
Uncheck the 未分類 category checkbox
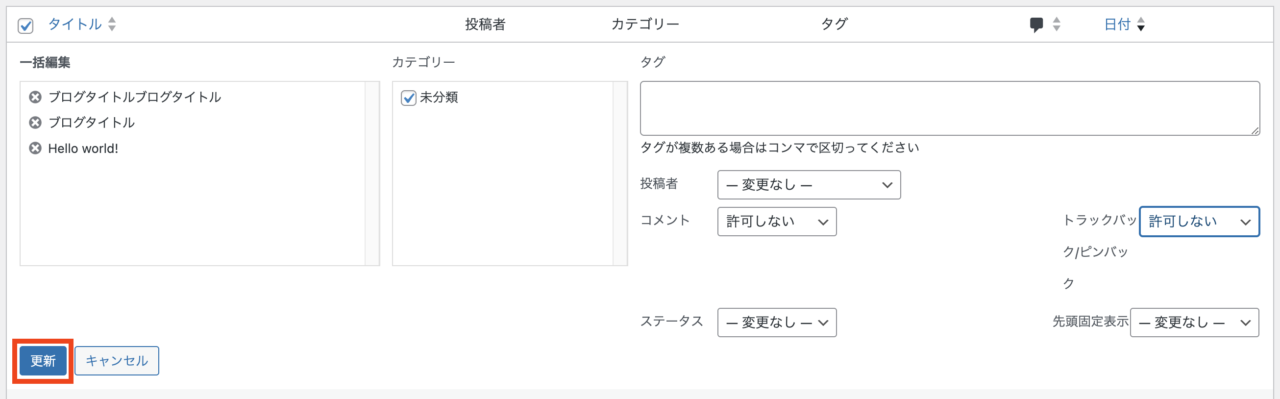[408, 98]
